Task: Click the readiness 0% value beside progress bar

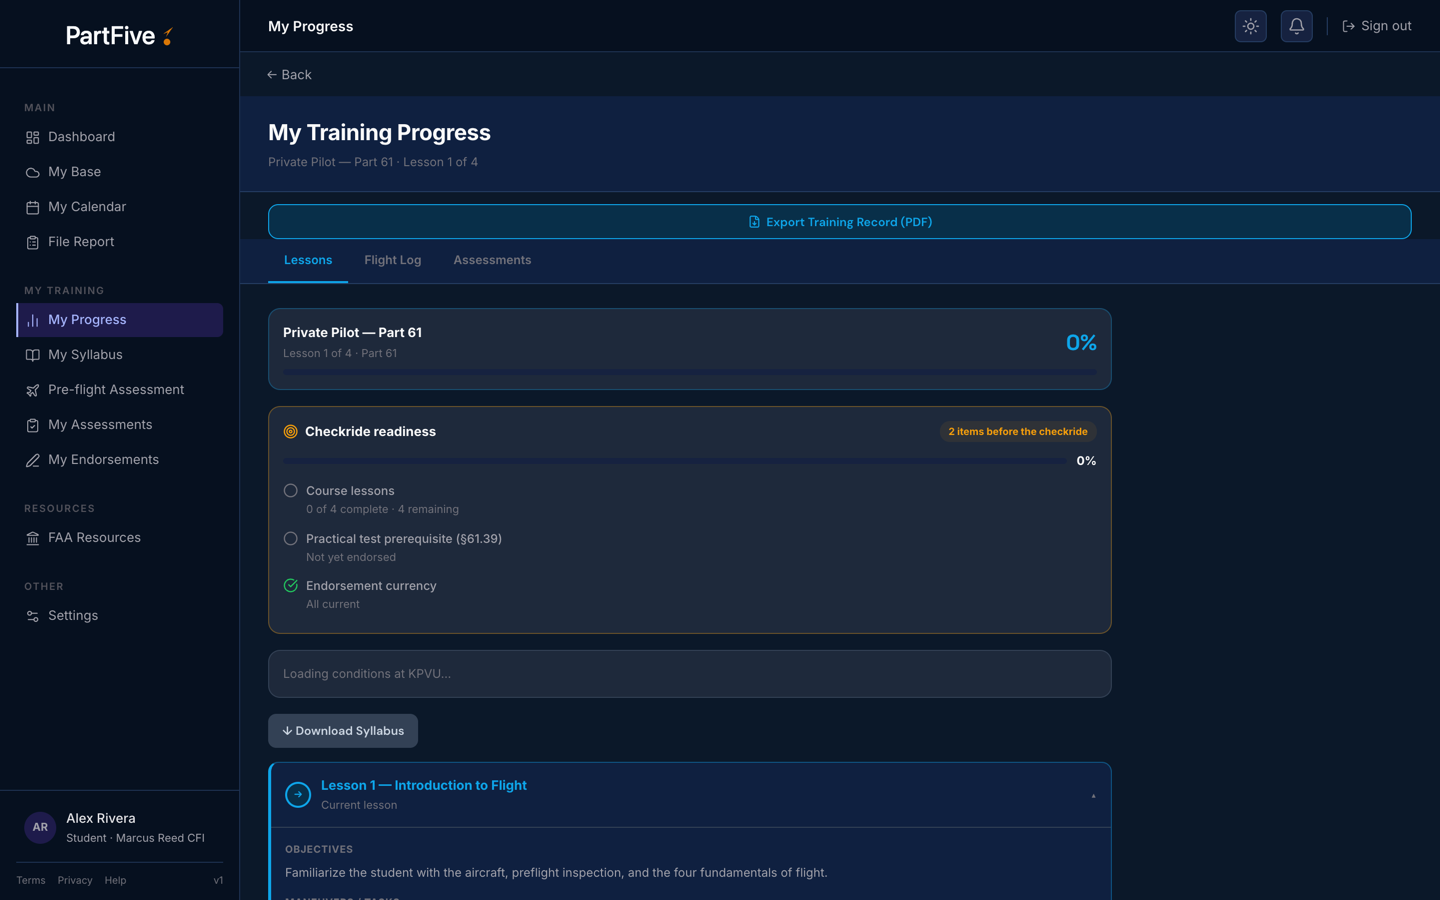Action: (1086, 461)
